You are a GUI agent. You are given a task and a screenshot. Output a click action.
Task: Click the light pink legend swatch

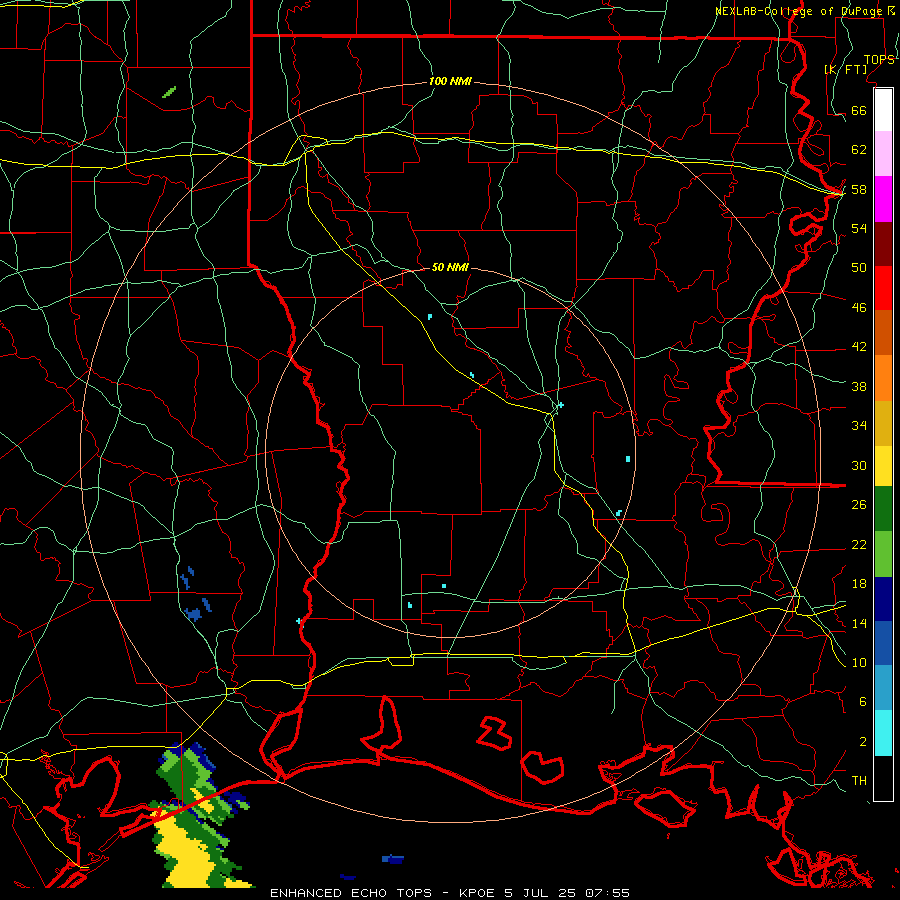tap(883, 154)
